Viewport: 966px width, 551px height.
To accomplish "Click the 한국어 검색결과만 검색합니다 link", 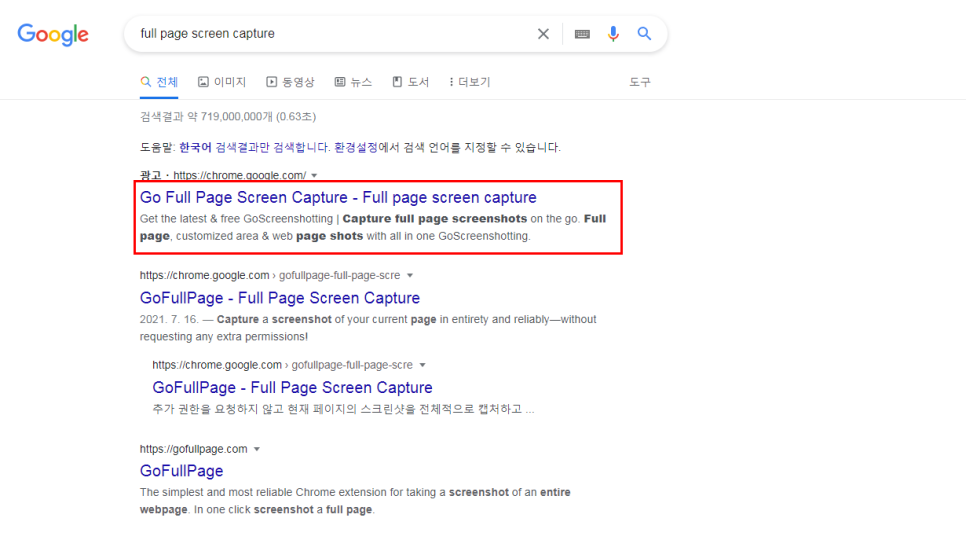I will (254, 147).
